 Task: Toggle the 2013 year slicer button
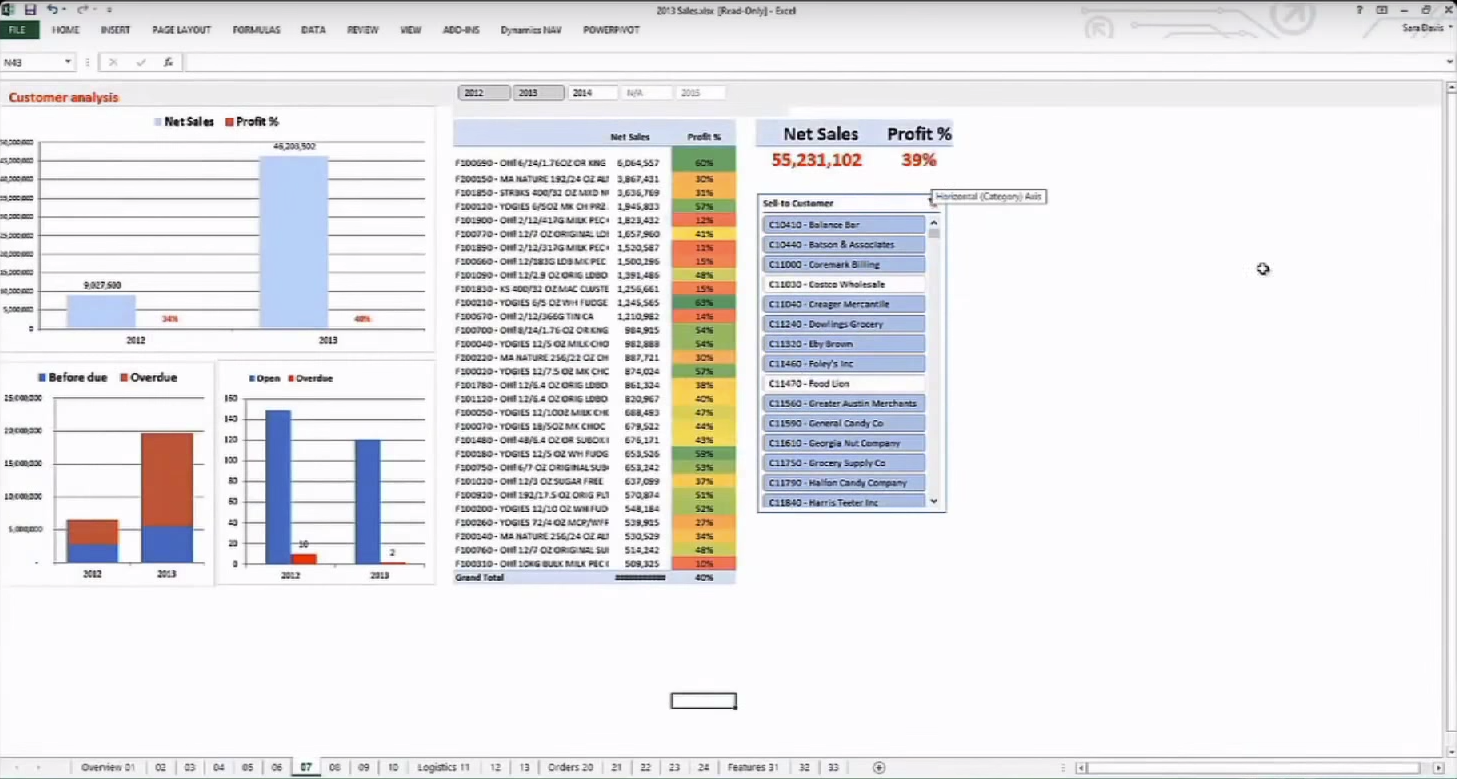(538, 93)
